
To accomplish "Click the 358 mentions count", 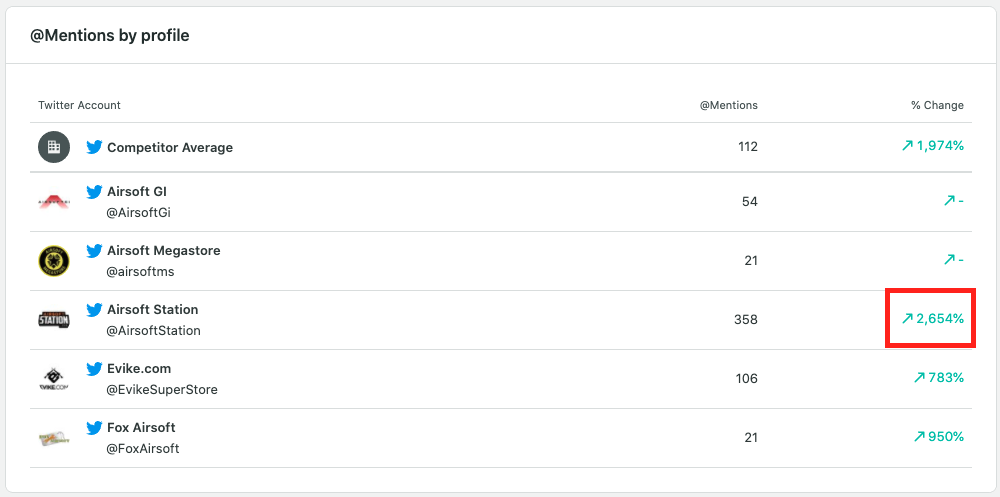I will point(745,320).
